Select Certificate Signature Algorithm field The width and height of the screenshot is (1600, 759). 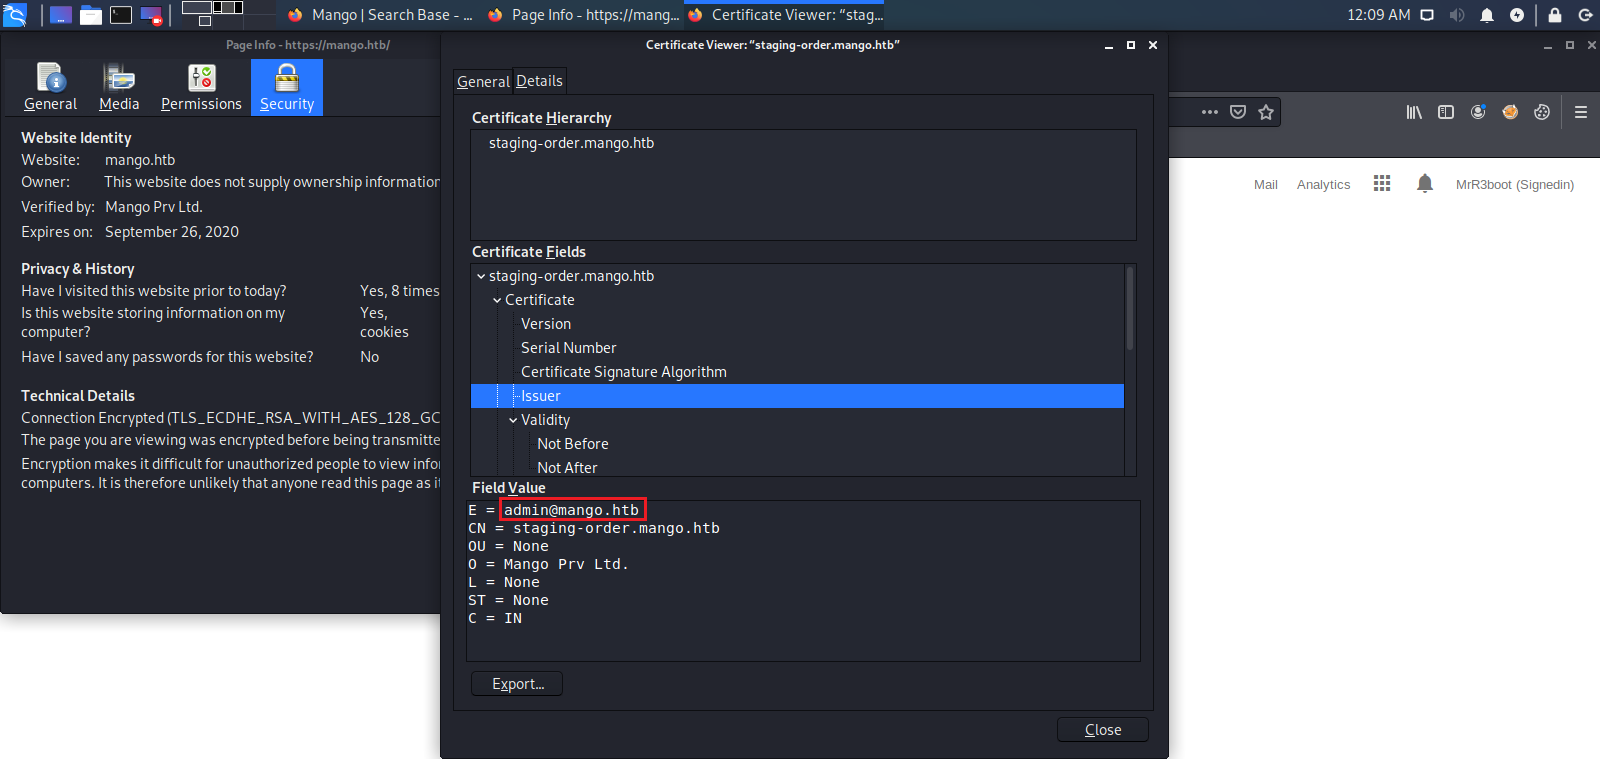point(624,372)
